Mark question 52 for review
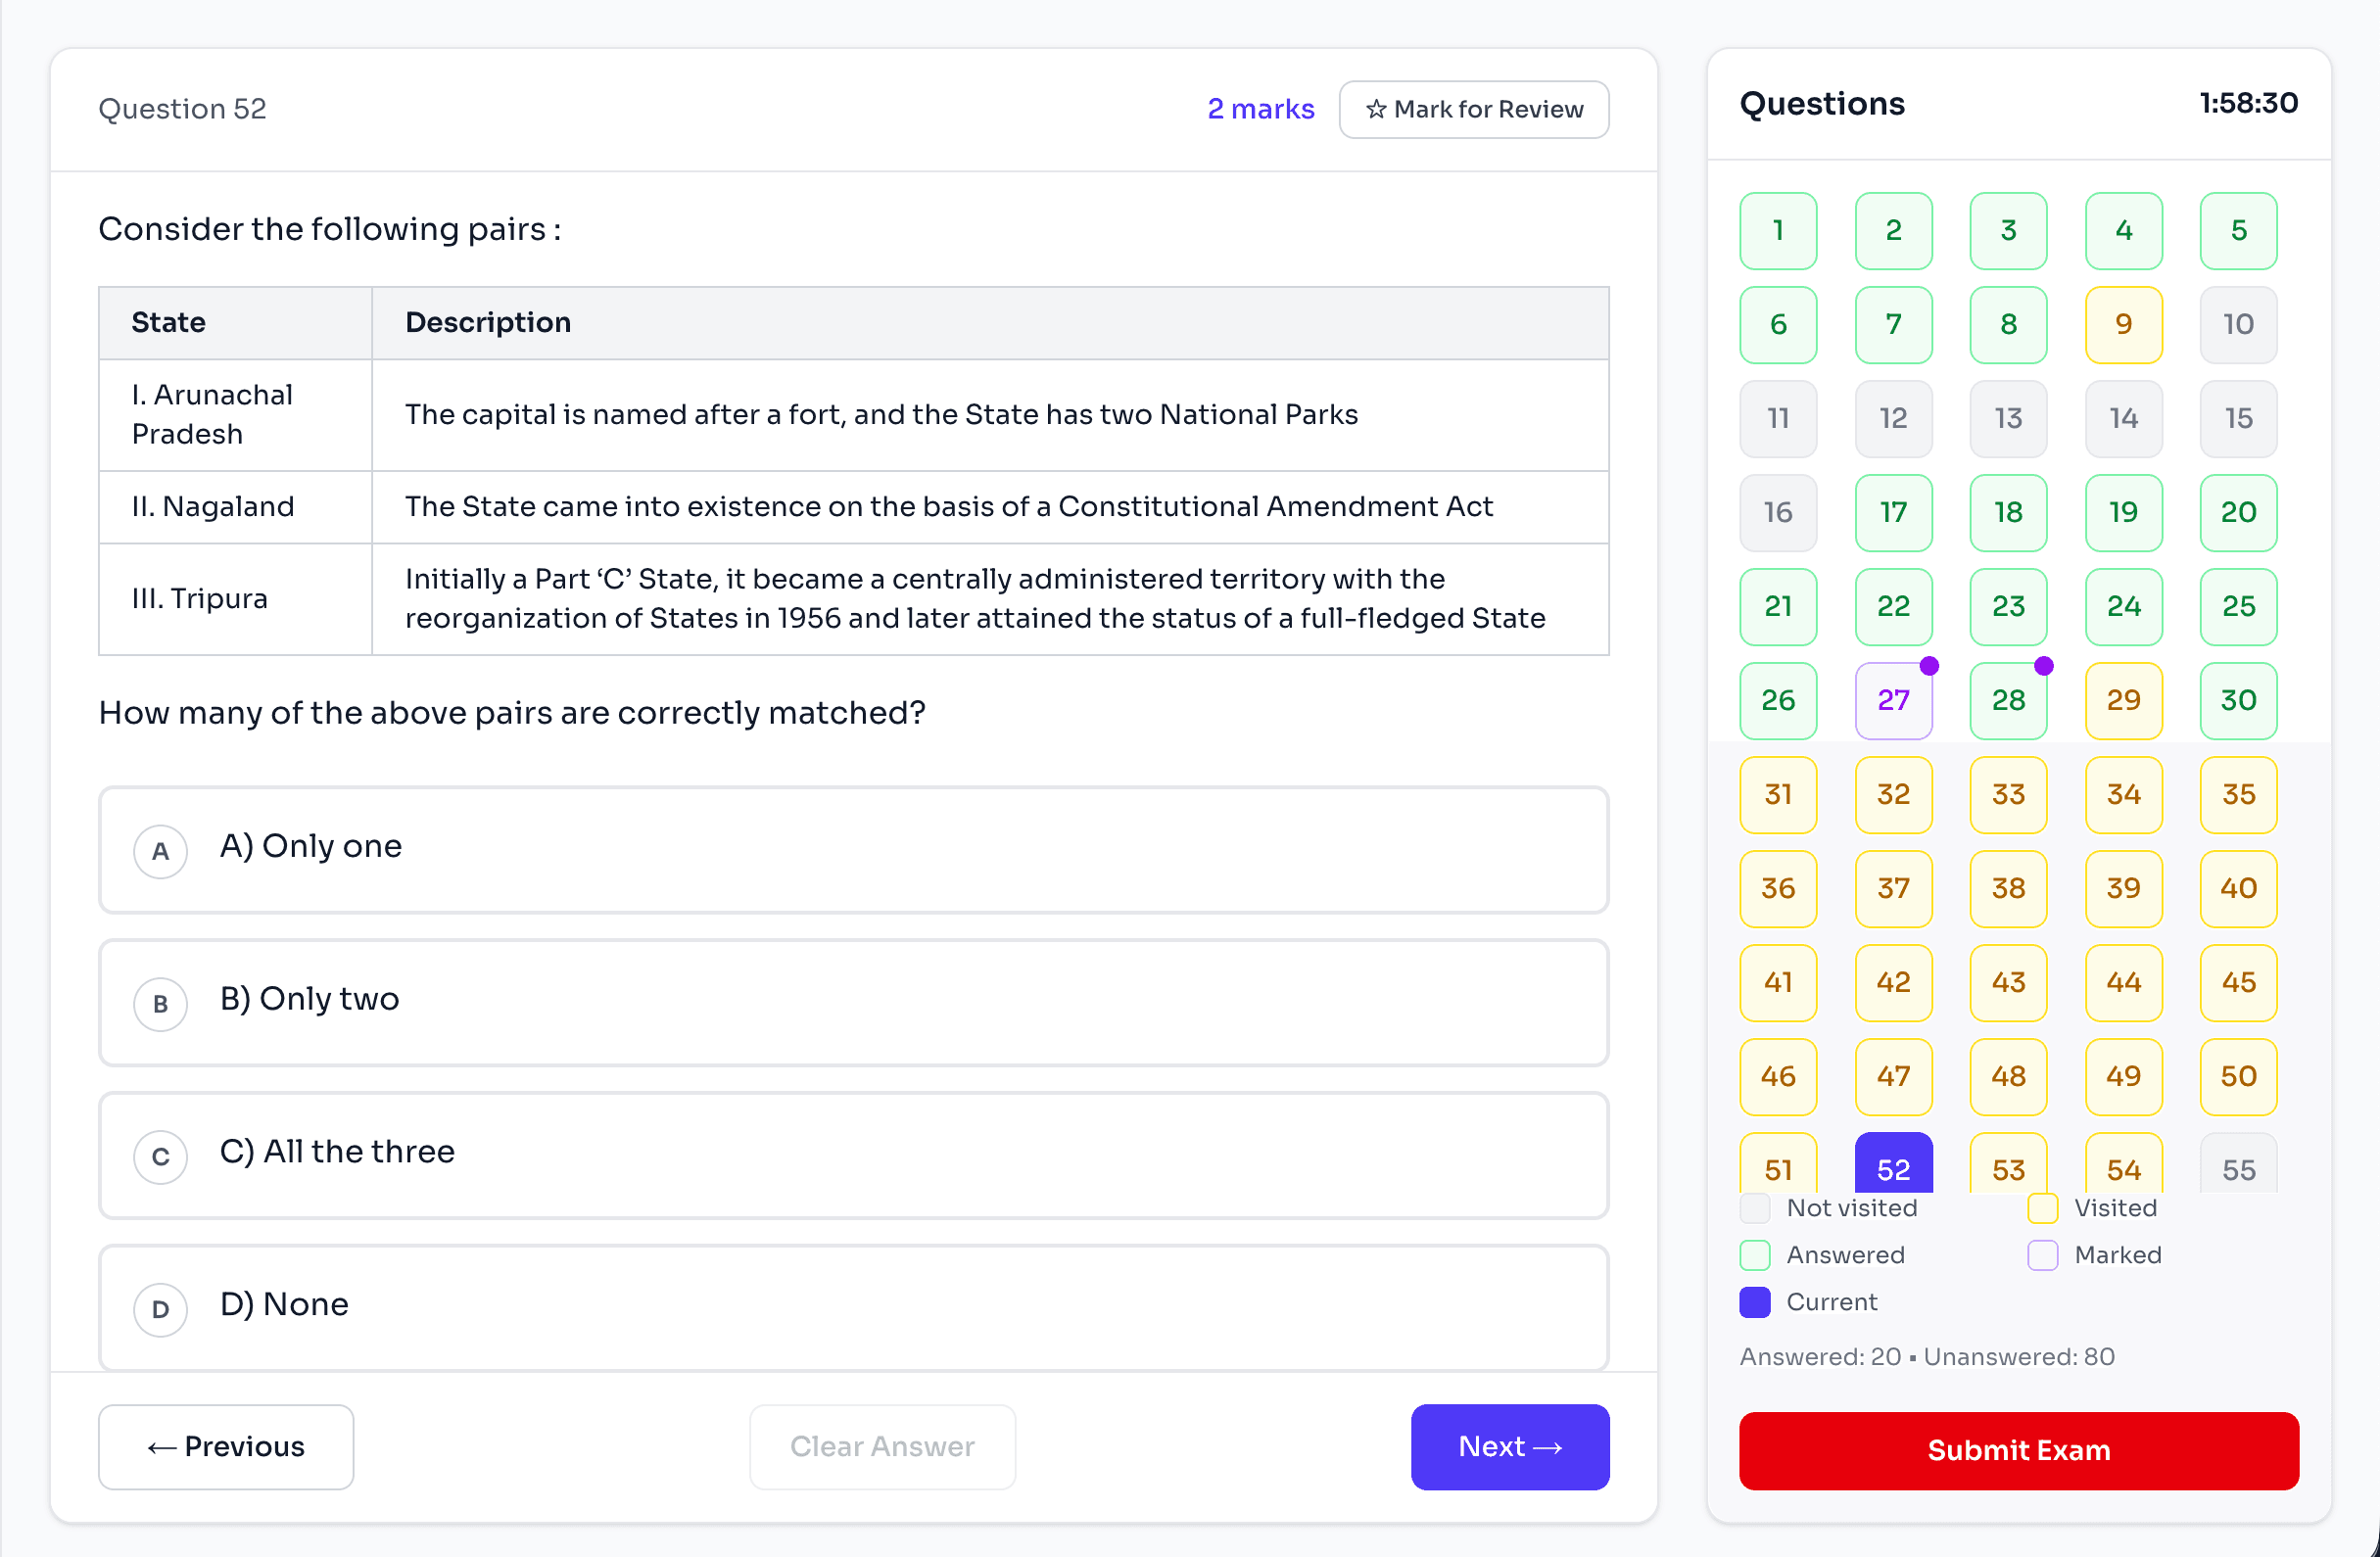 point(1473,109)
